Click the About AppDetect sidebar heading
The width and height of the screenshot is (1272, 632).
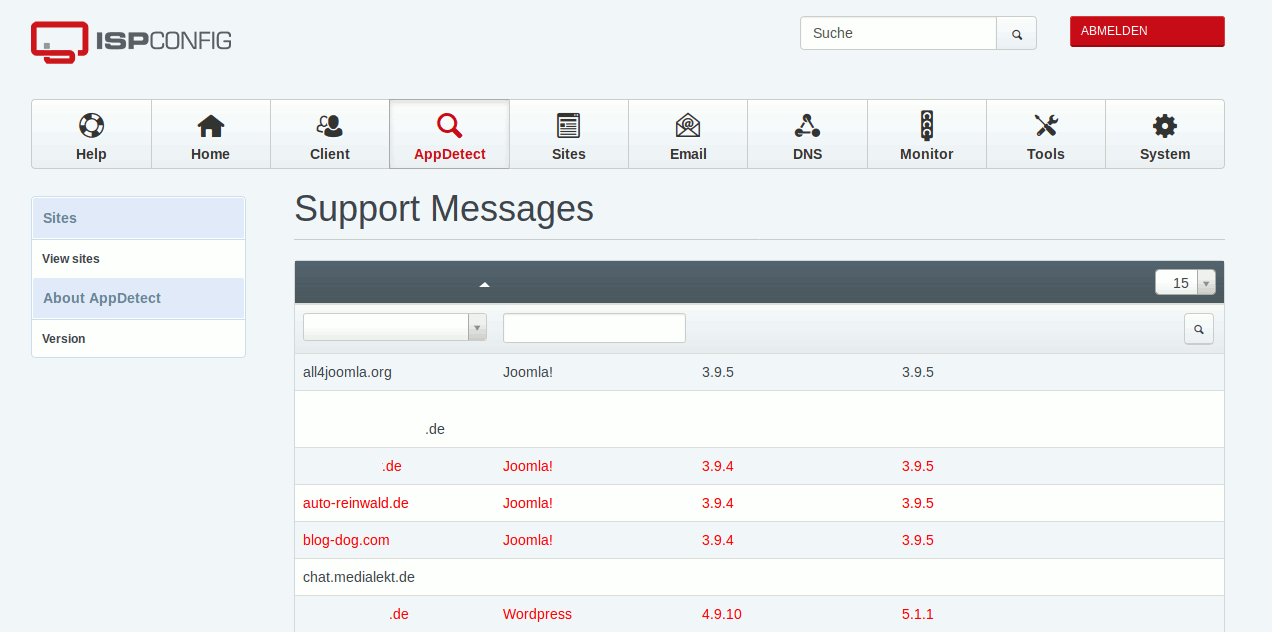coord(138,298)
